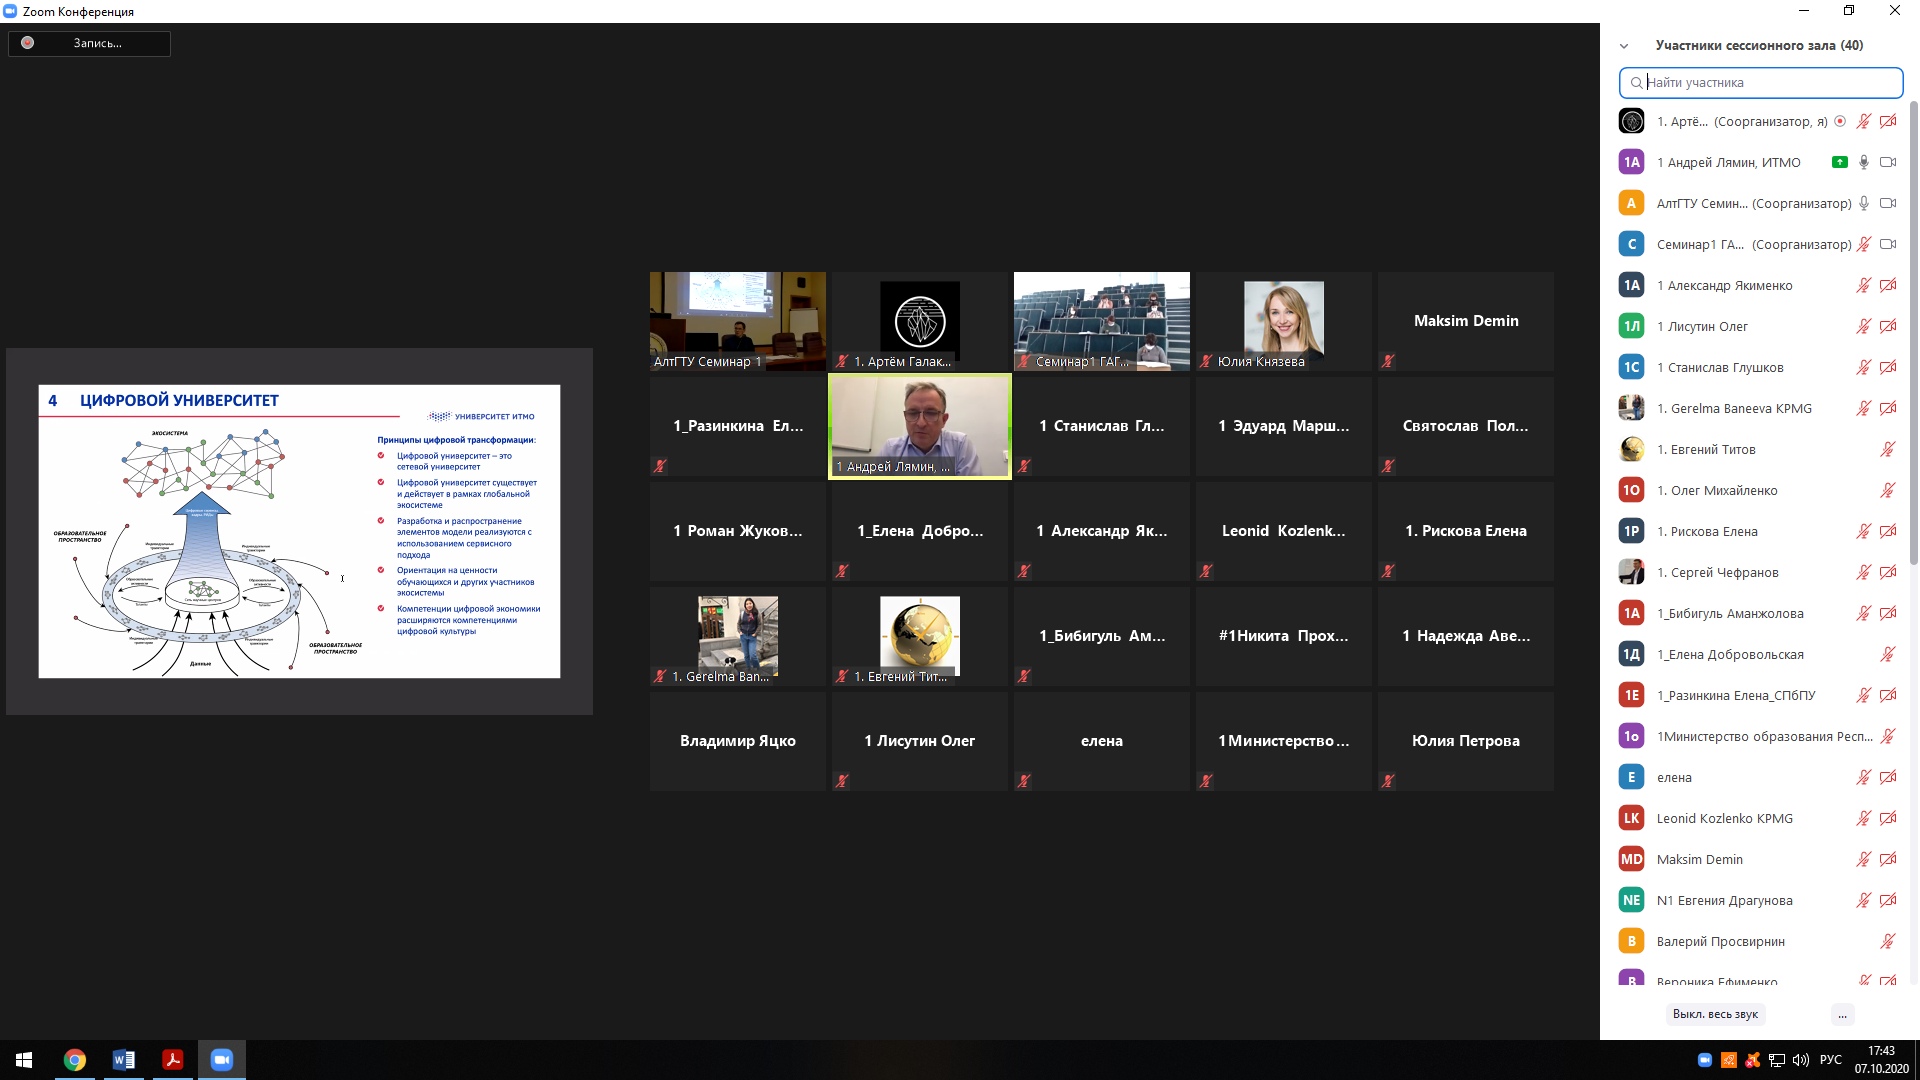Open Adobe Acrobat from the taskbar
The image size is (1920, 1080).
click(173, 1060)
